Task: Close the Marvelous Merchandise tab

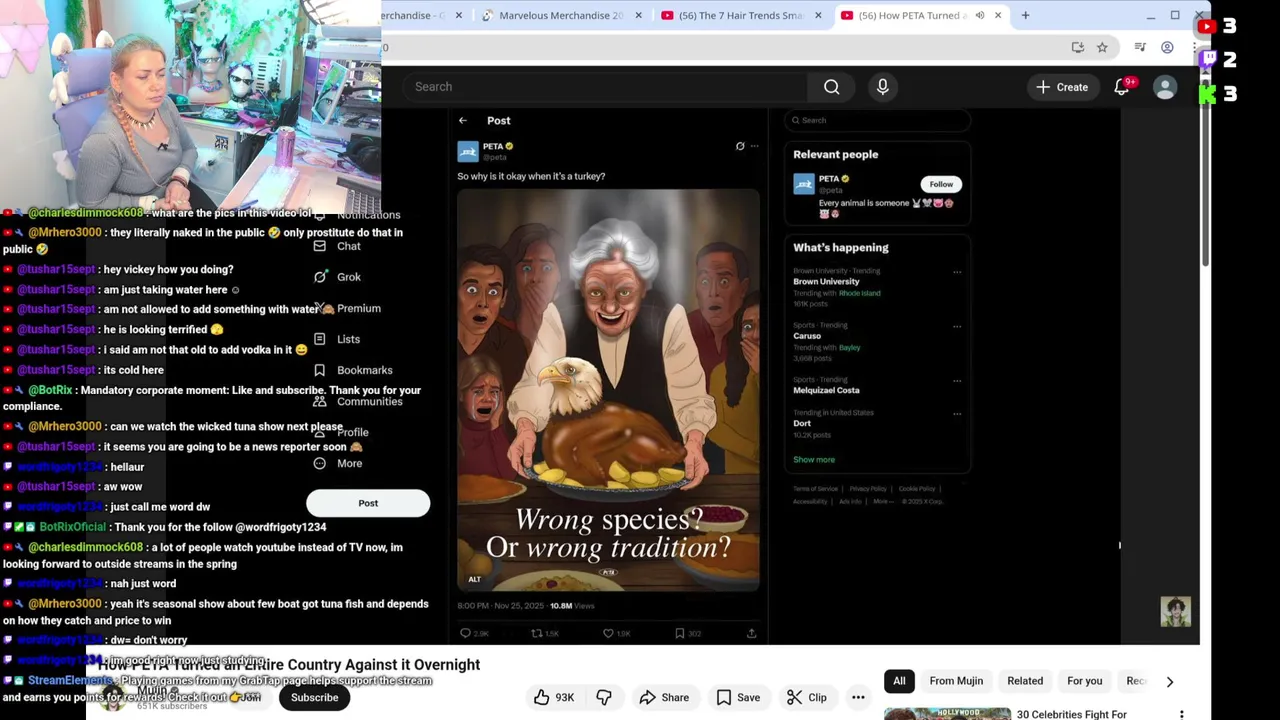Action: pyautogui.click(x=638, y=15)
